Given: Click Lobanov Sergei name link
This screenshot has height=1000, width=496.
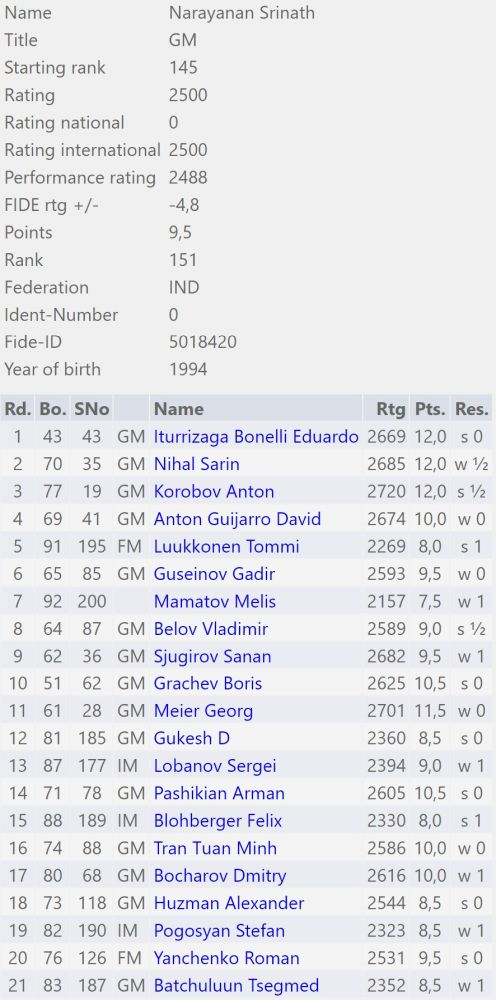Looking at the screenshot, I should point(215,766).
